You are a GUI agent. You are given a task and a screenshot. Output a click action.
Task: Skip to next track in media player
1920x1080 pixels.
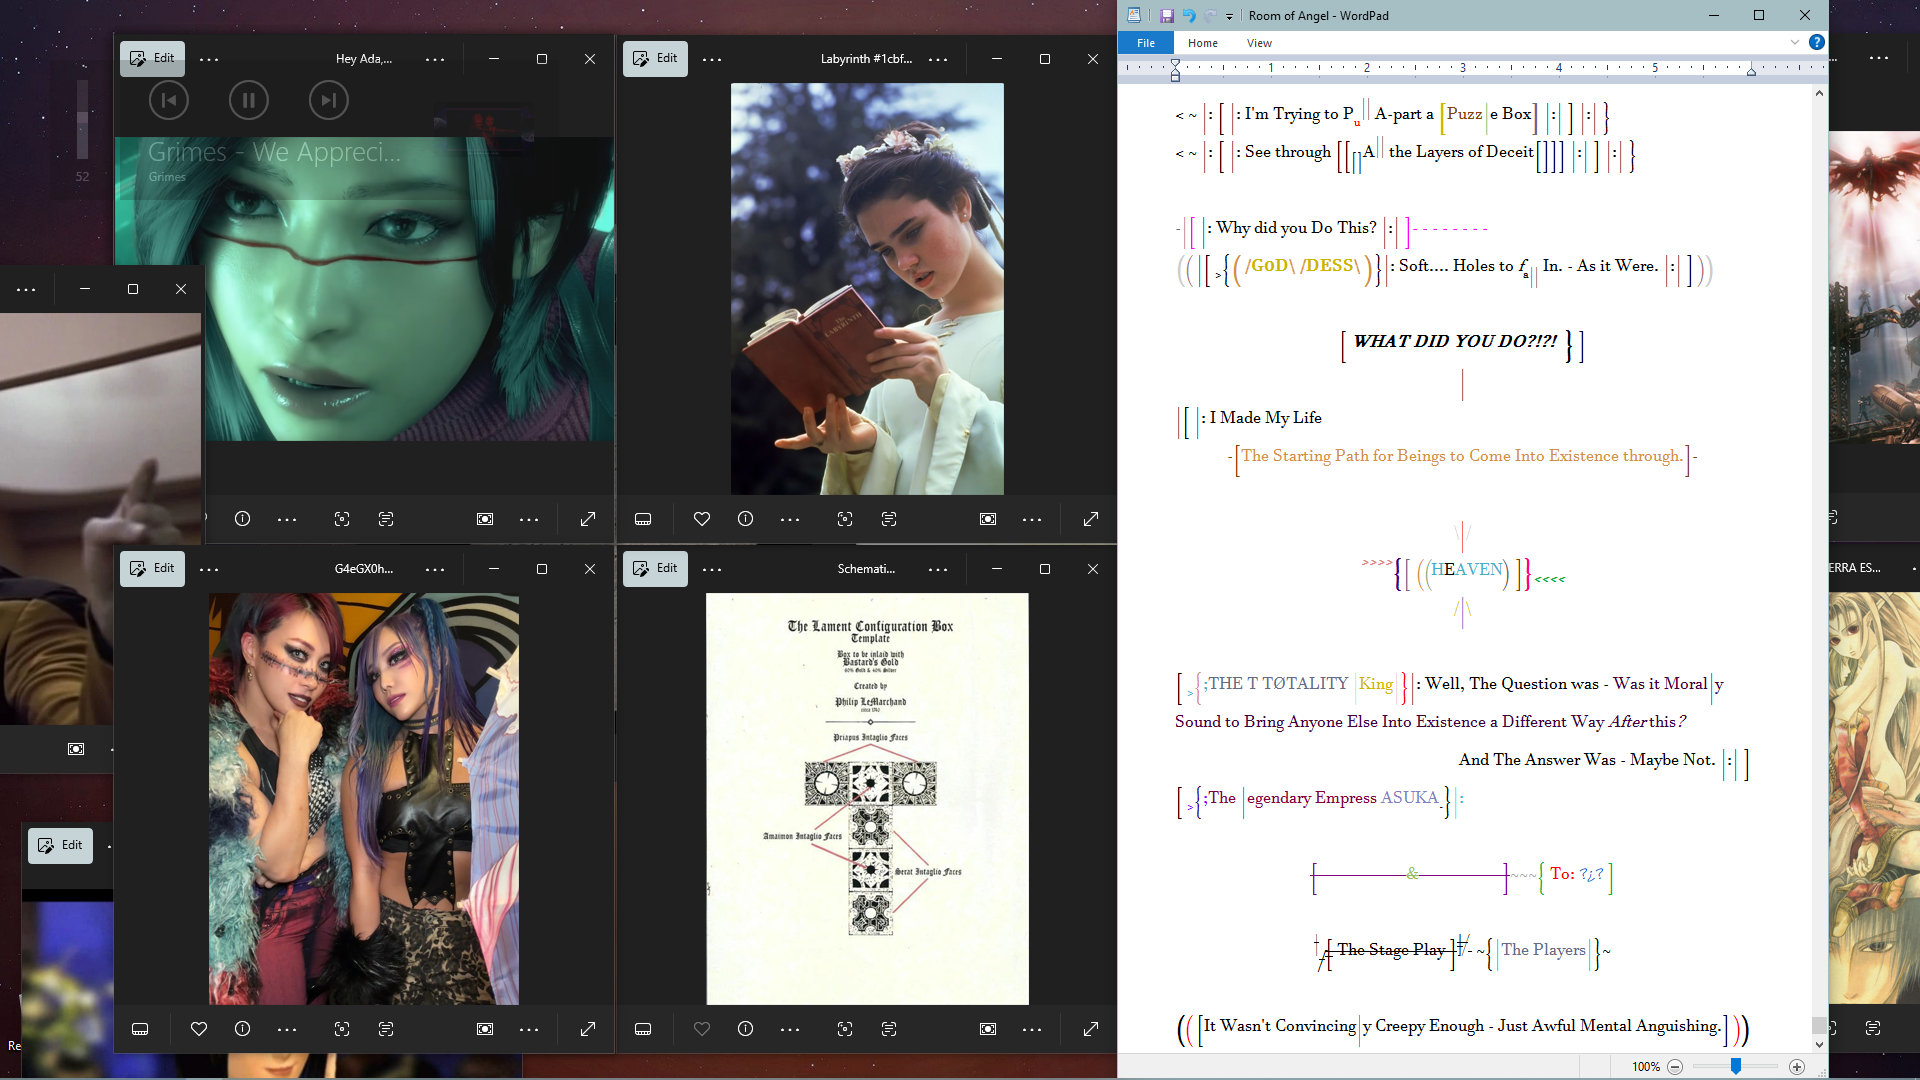click(328, 100)
